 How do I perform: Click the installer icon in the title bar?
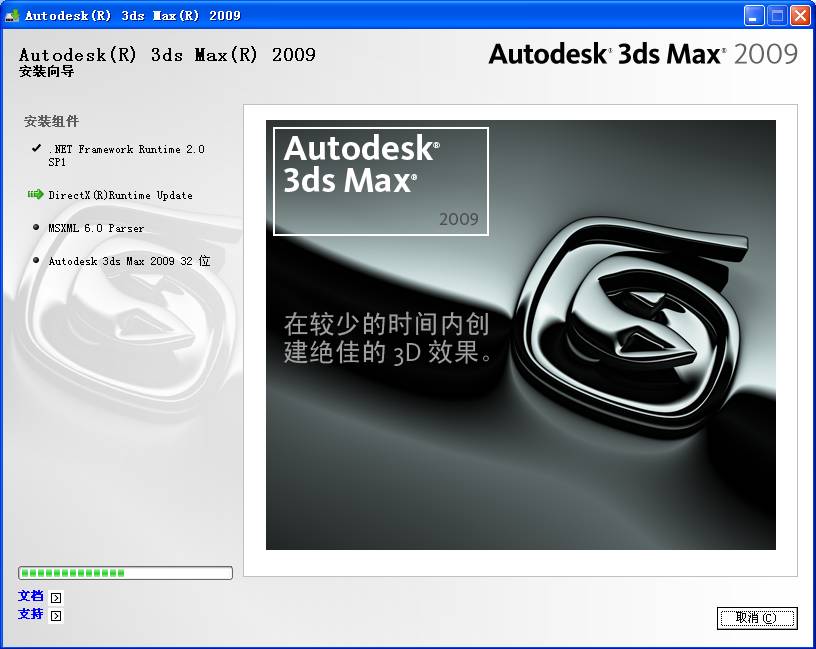(12, 16)
